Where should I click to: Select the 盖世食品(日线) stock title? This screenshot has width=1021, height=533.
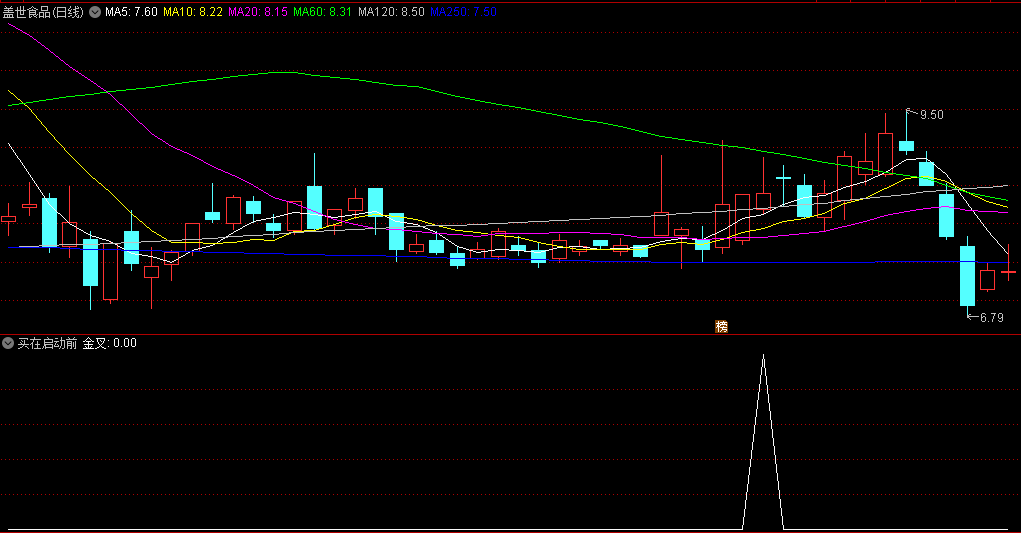tap(43, 12)
